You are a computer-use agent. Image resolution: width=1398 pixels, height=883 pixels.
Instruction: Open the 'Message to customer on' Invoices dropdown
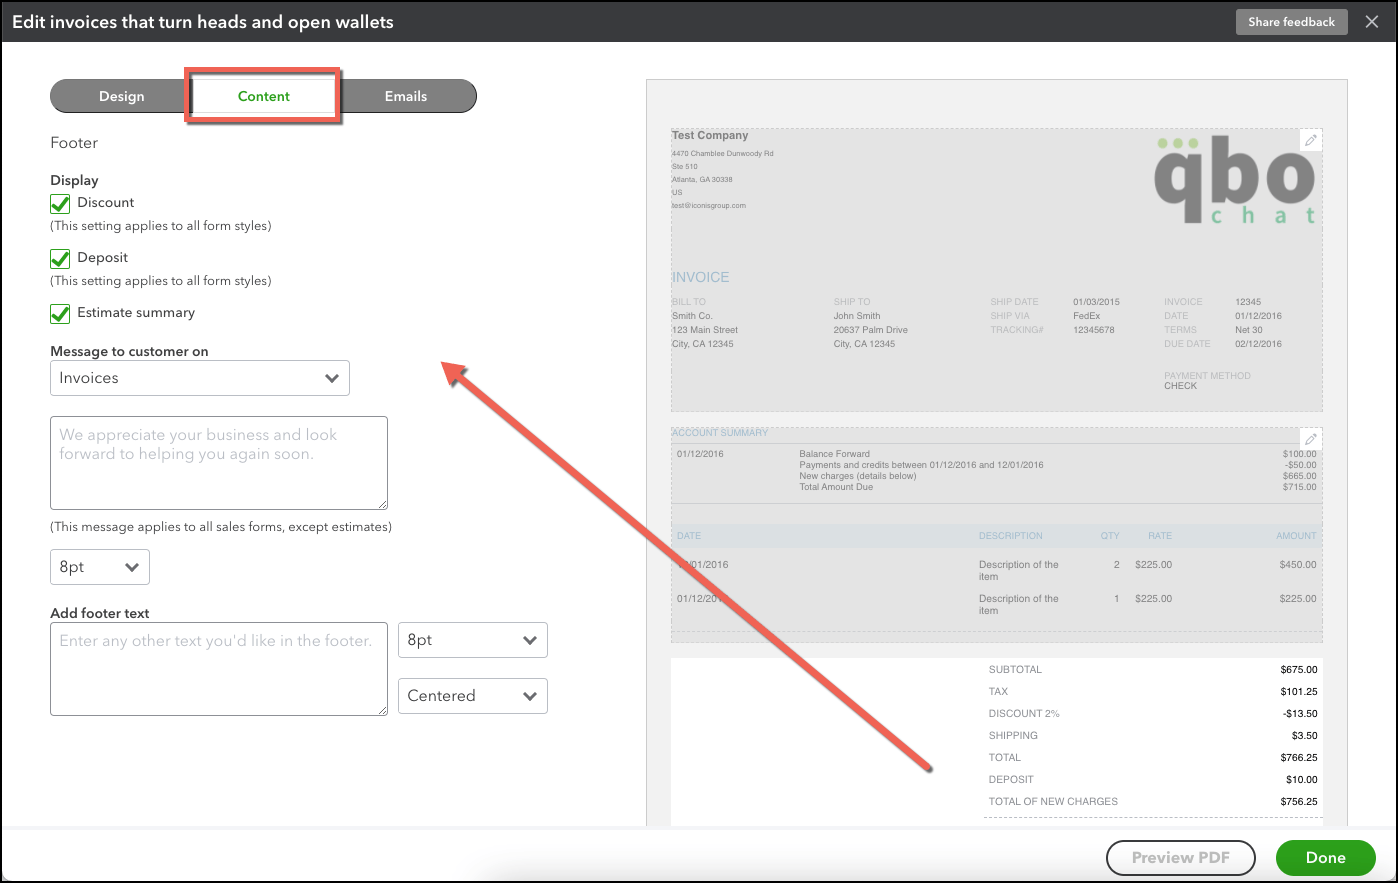199,378
